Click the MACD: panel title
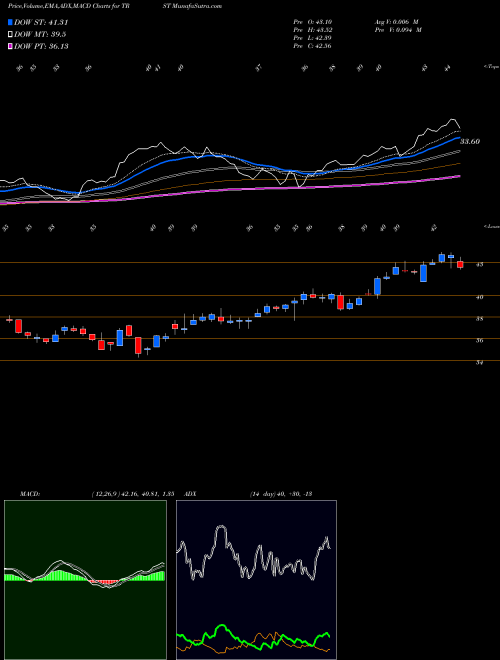Viewport: 500px width, 660px height. [29, 494]
